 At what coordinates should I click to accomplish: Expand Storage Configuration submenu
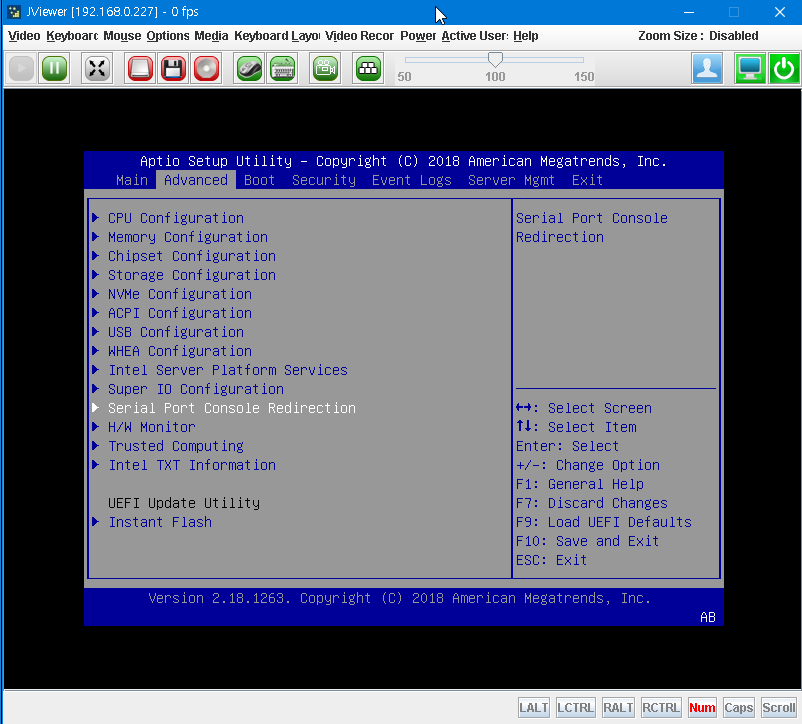click(191, 275)
